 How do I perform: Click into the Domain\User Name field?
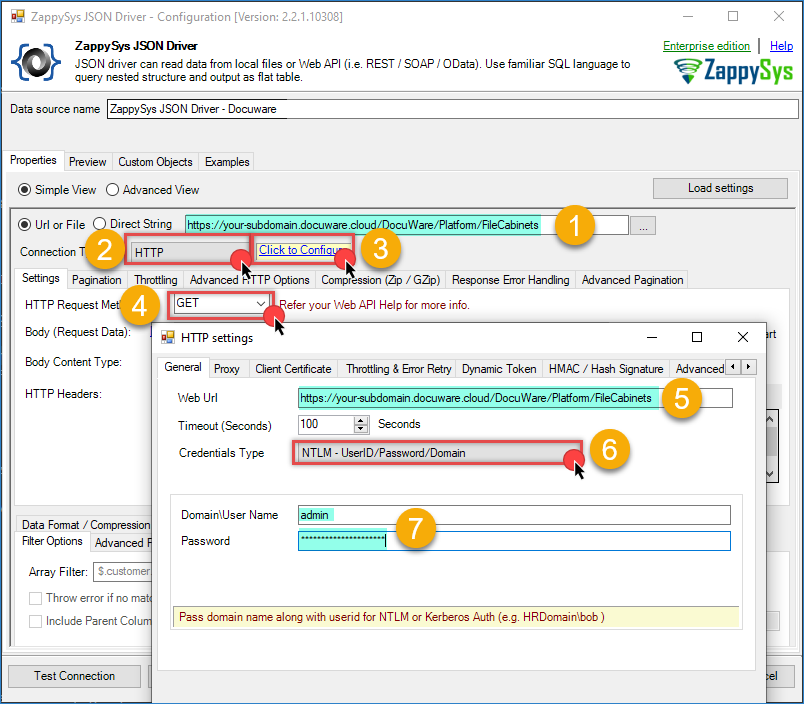[514, 515]
